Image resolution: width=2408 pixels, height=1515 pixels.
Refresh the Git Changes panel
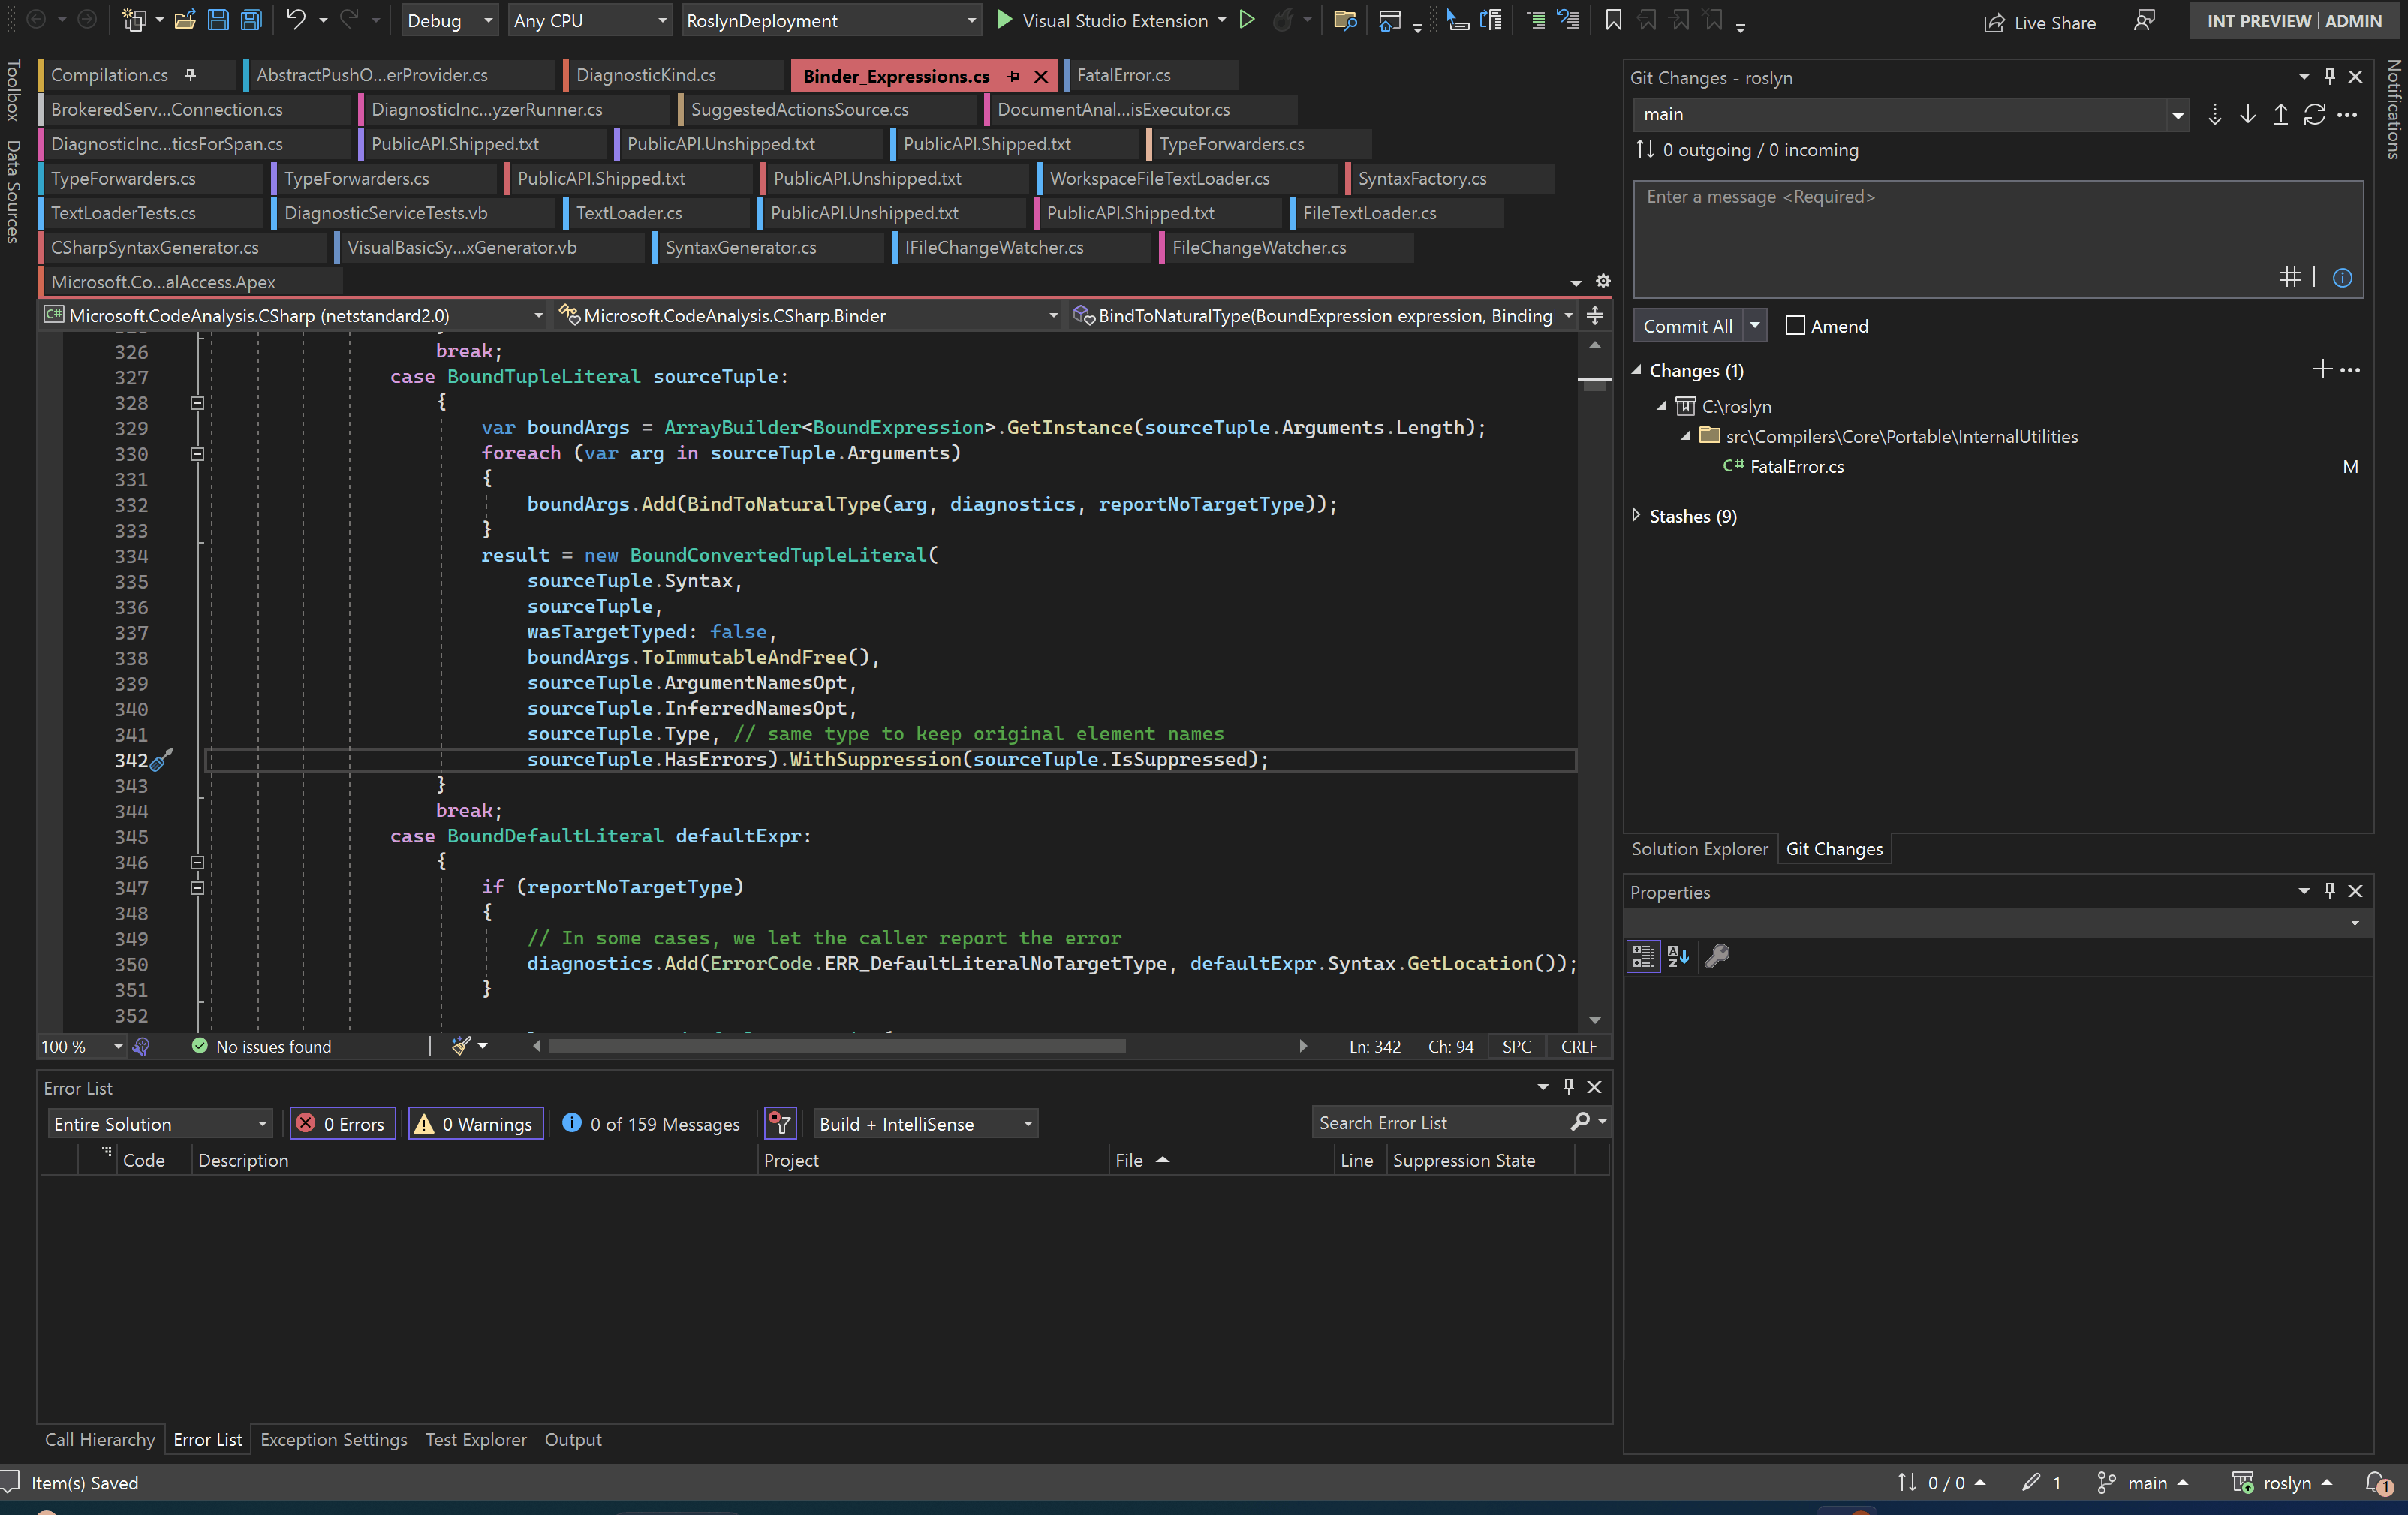(x=2315, y=114)
